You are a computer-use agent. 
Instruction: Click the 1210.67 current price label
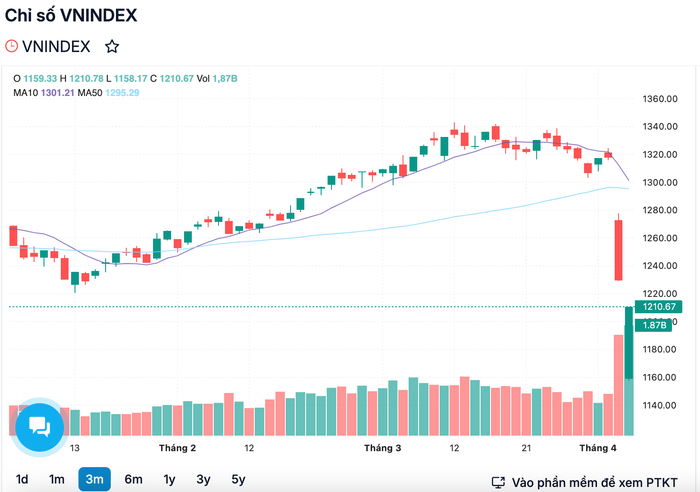pos(658,307)
